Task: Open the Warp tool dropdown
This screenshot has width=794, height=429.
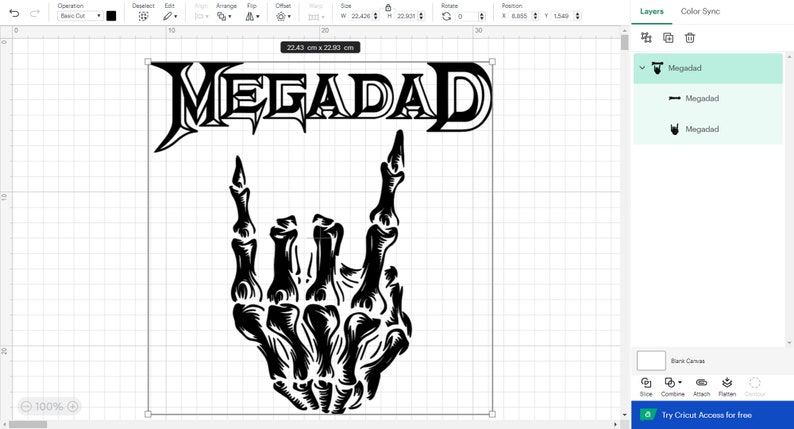Action: click(316, 17)
